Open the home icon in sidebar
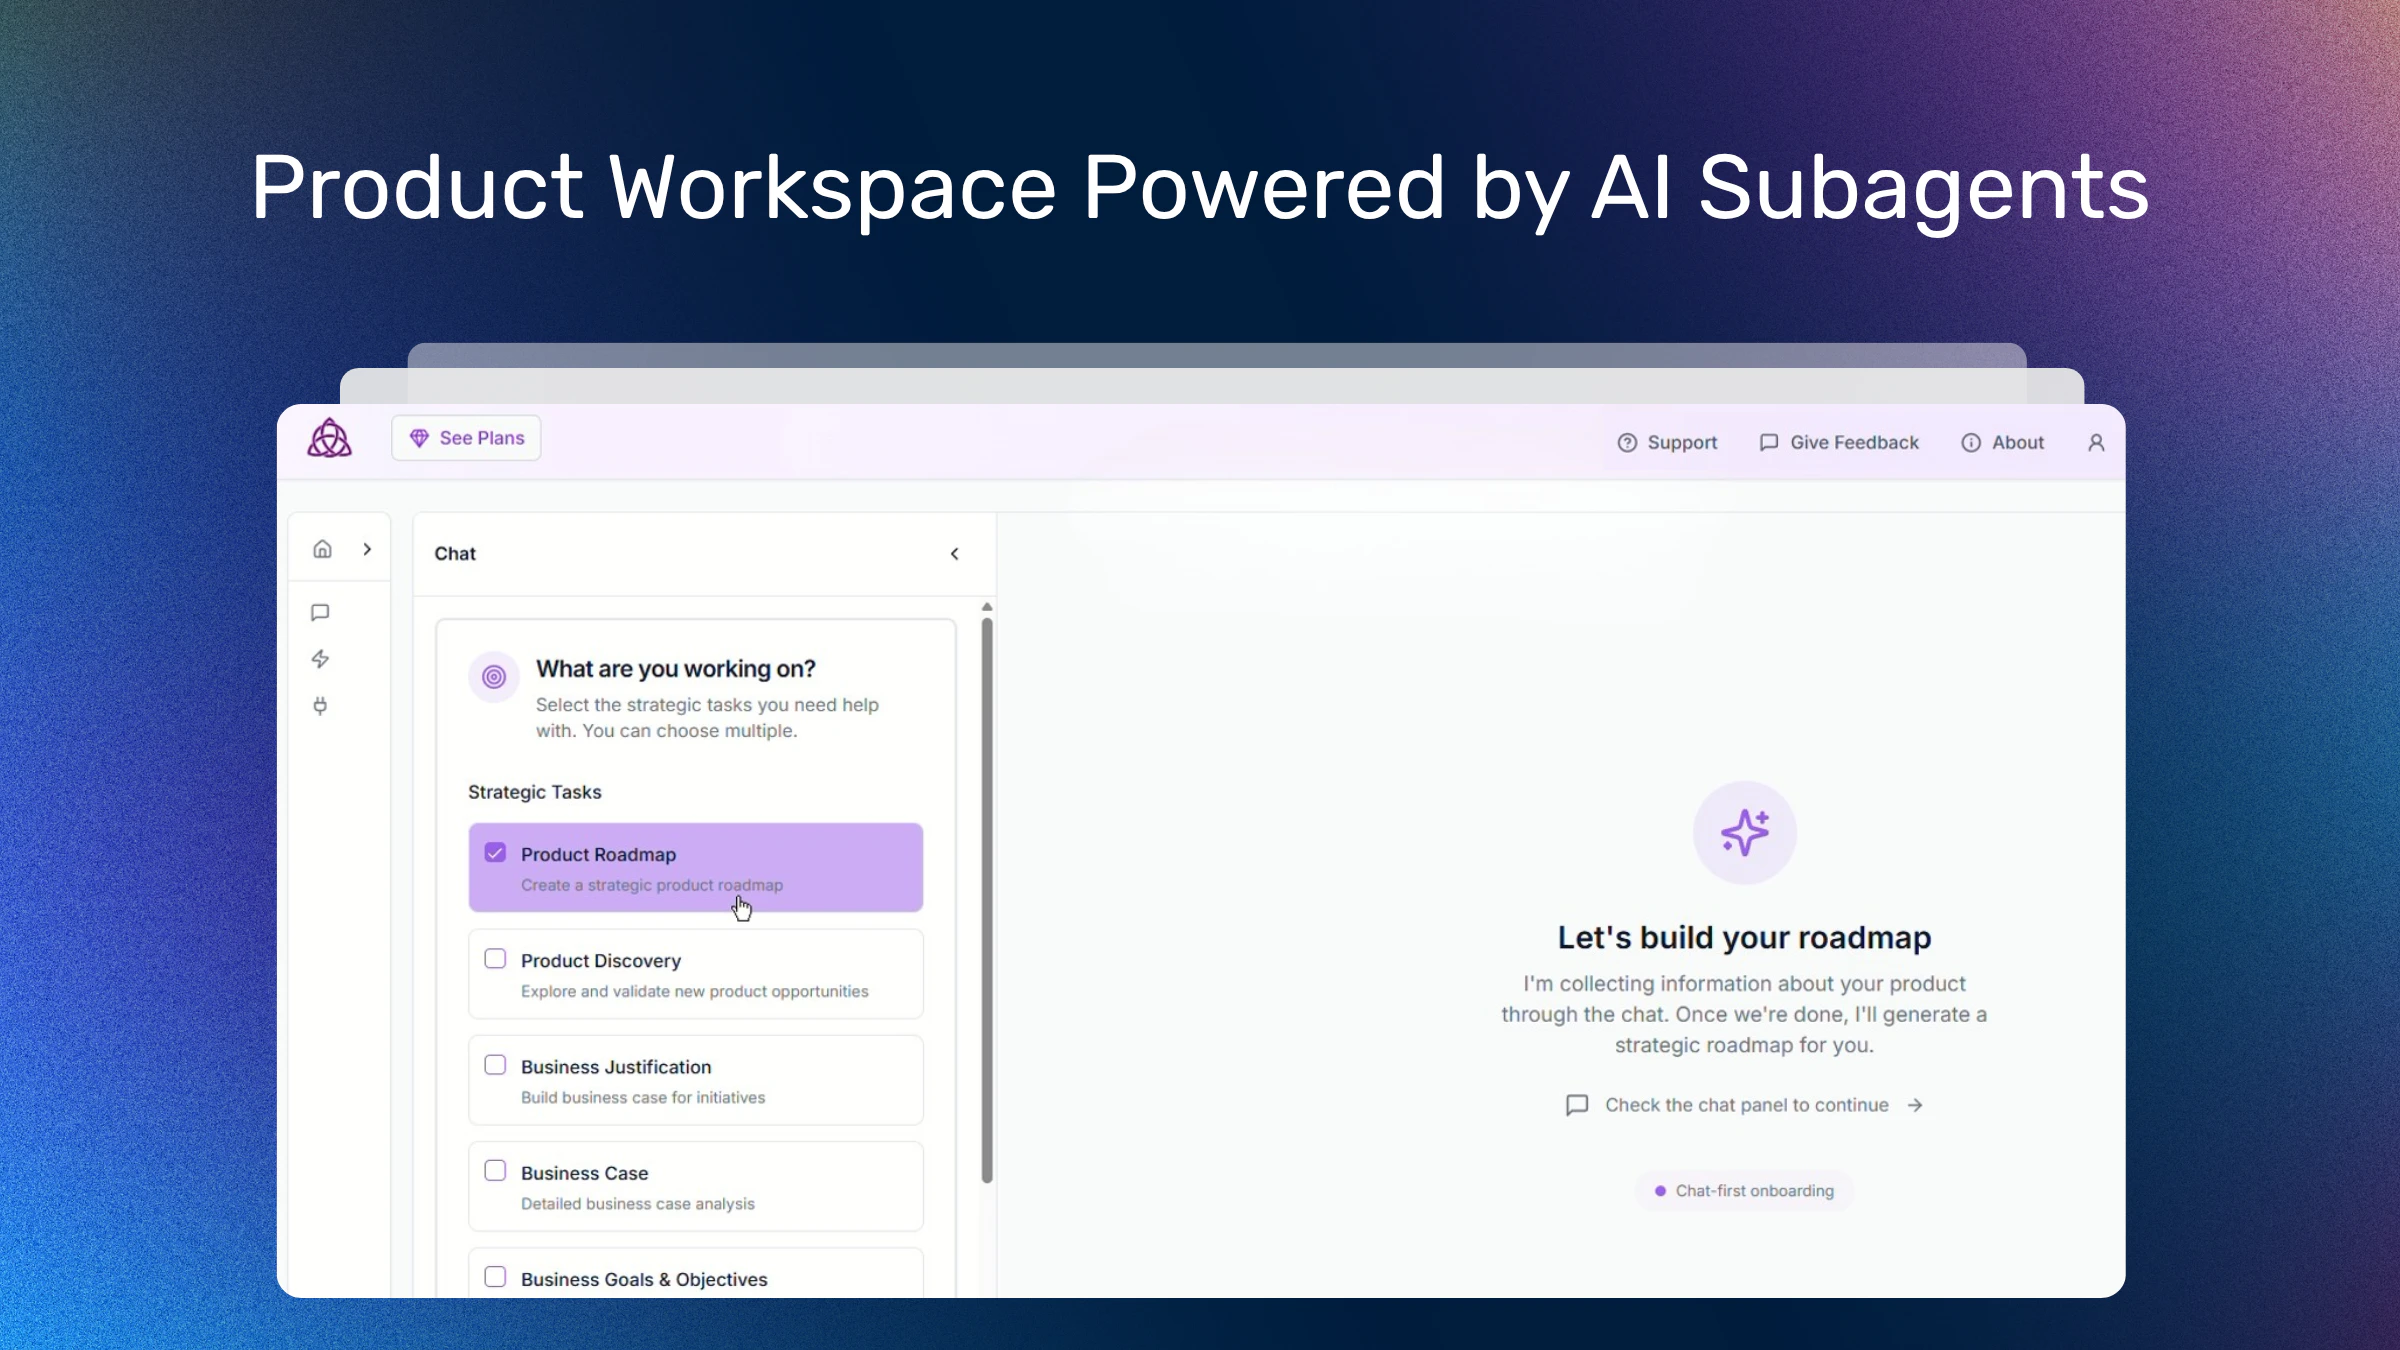This screenshot has width=2400, height=1350. 322,549
